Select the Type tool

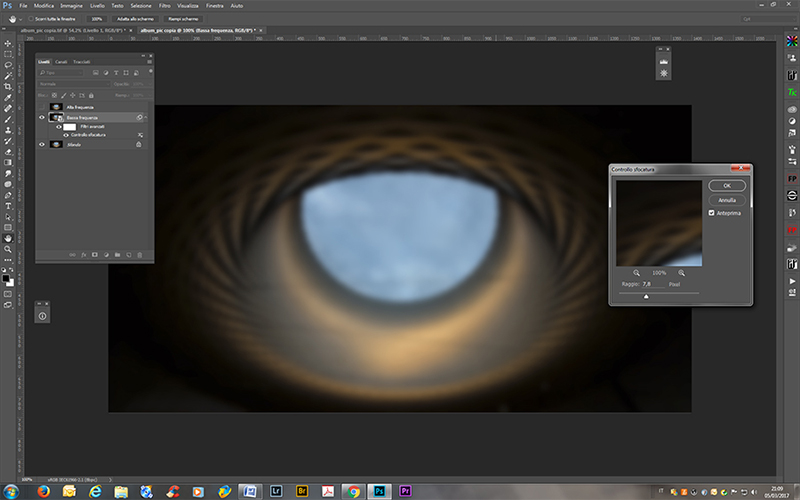pyautogui.click(x=8, y=206)
